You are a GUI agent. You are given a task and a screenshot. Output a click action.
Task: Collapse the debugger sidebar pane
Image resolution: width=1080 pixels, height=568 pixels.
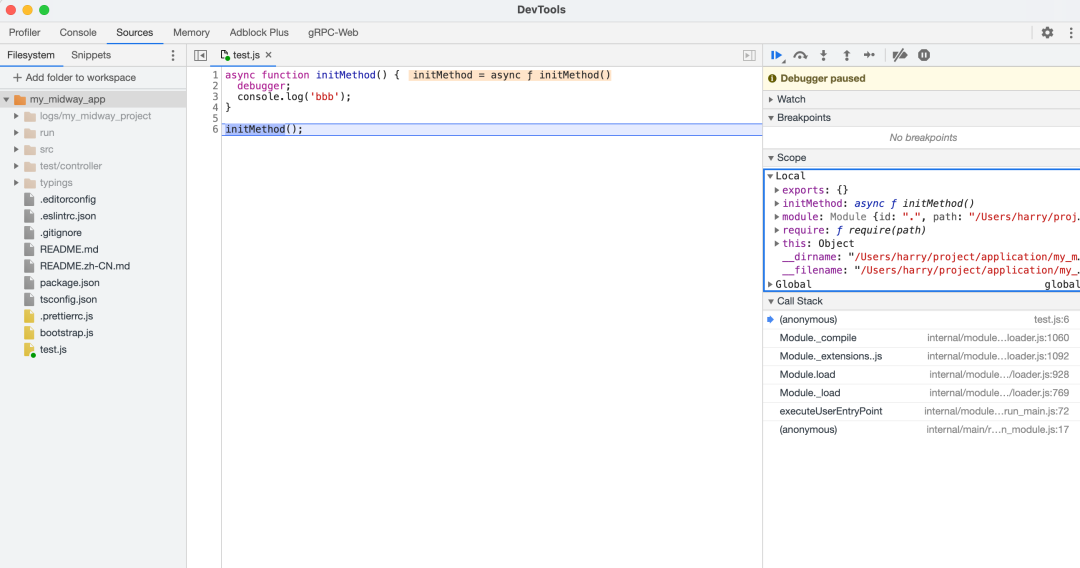[749, 56]
